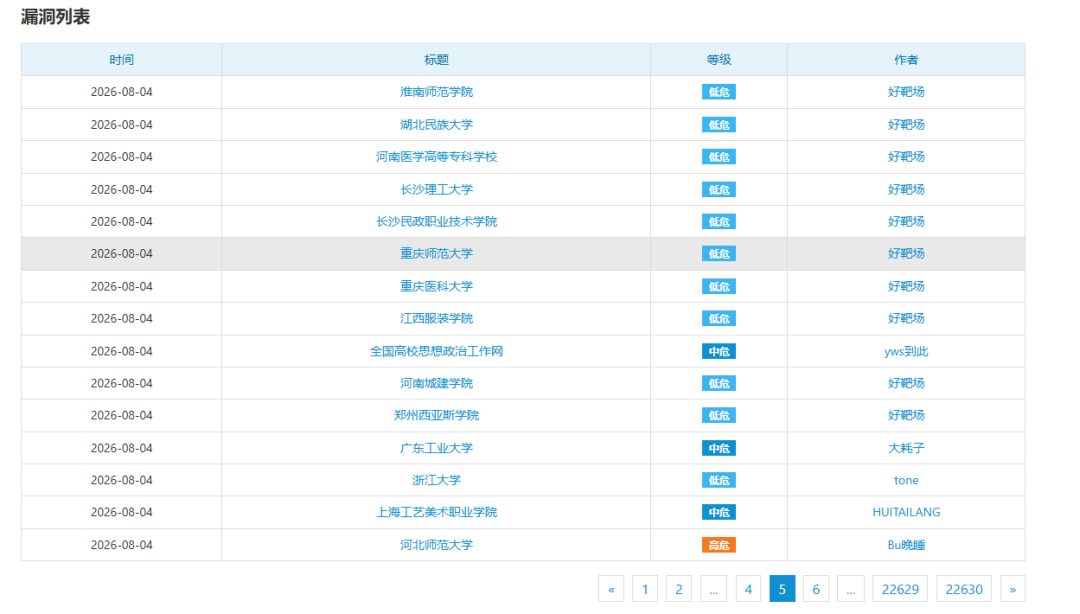Click the 高危 badge for 河北师范大学
Screen dimensions: 1080x614
(718, 545)
